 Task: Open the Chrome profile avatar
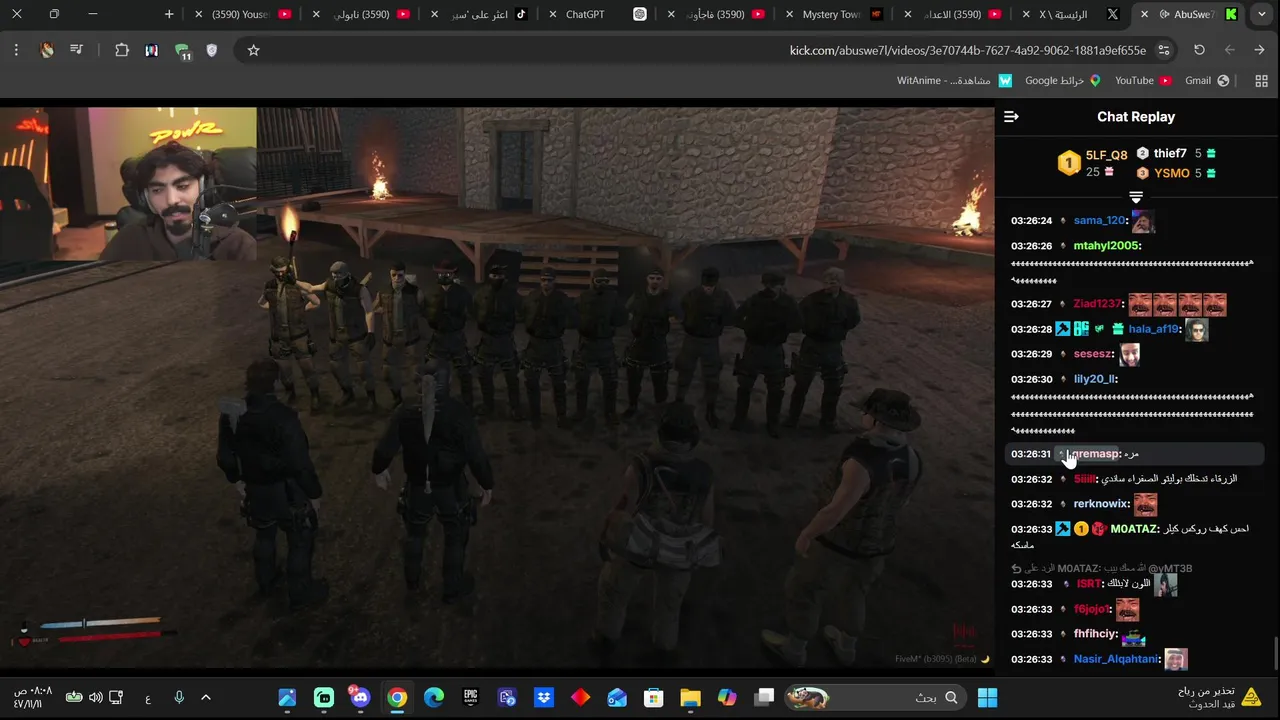47,50
